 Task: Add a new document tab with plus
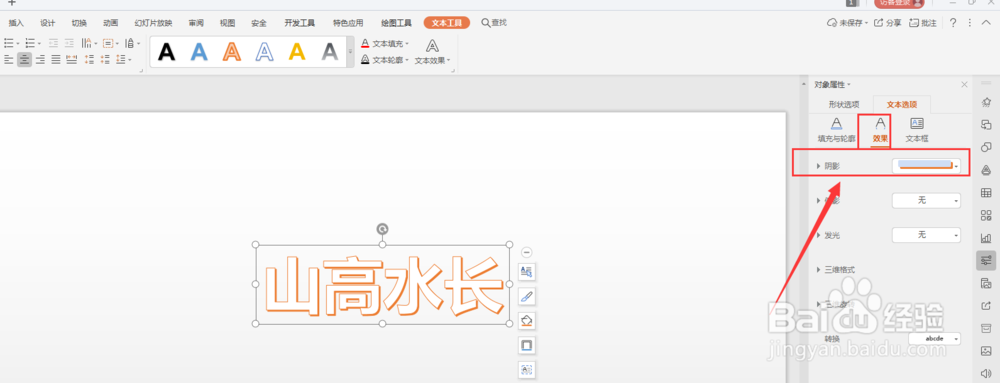[11, 3]
